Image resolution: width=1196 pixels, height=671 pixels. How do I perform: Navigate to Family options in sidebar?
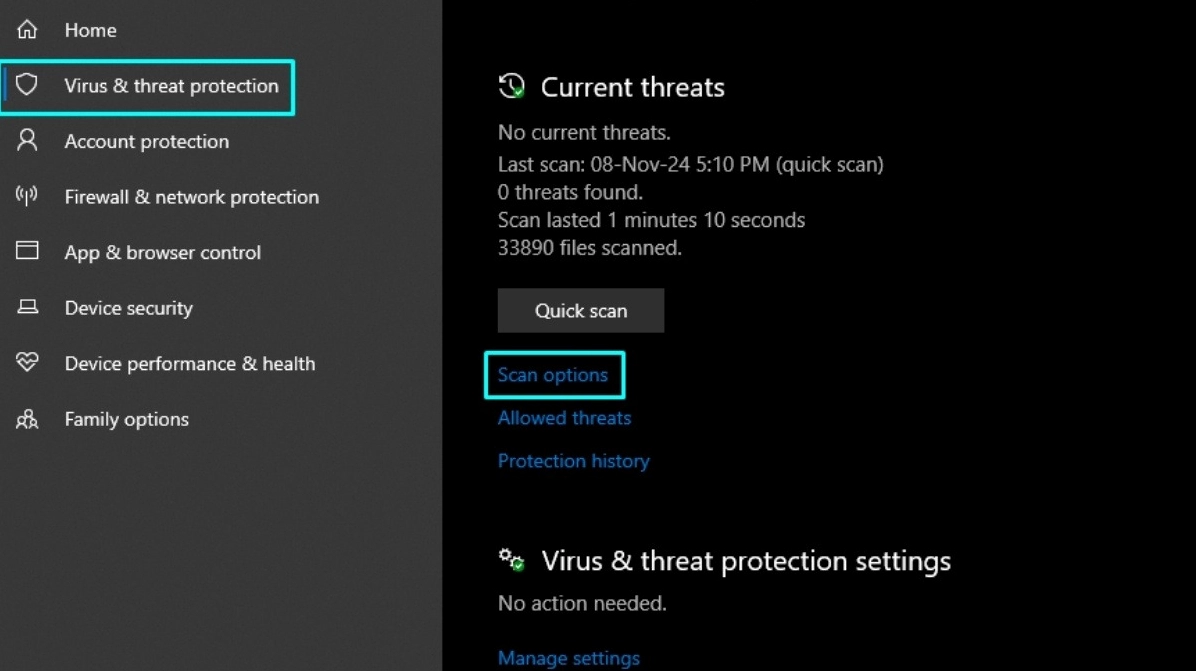126,419
